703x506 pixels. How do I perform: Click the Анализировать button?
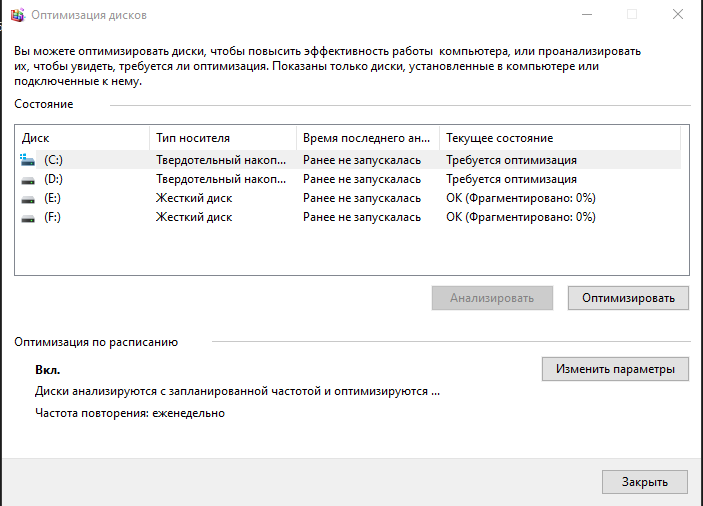click(x=492, y=298)
